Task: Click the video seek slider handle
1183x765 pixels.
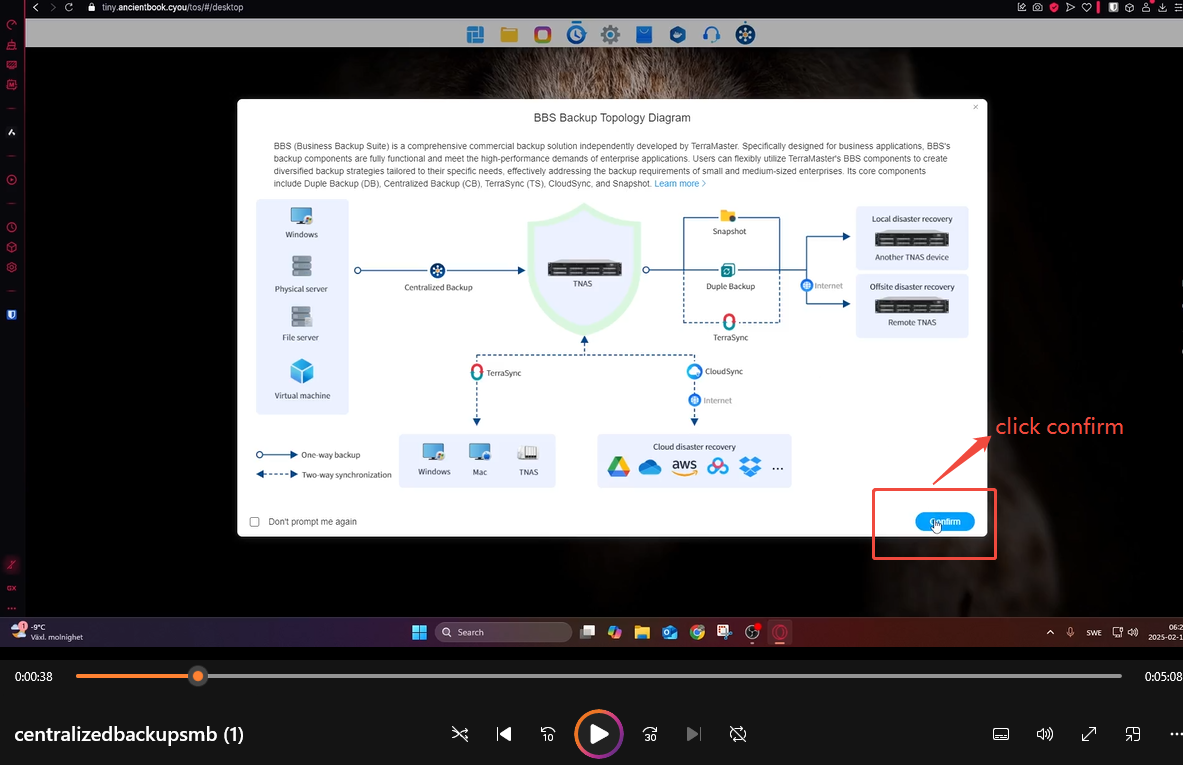Action: pyautogui.click(x=198, y=676)
